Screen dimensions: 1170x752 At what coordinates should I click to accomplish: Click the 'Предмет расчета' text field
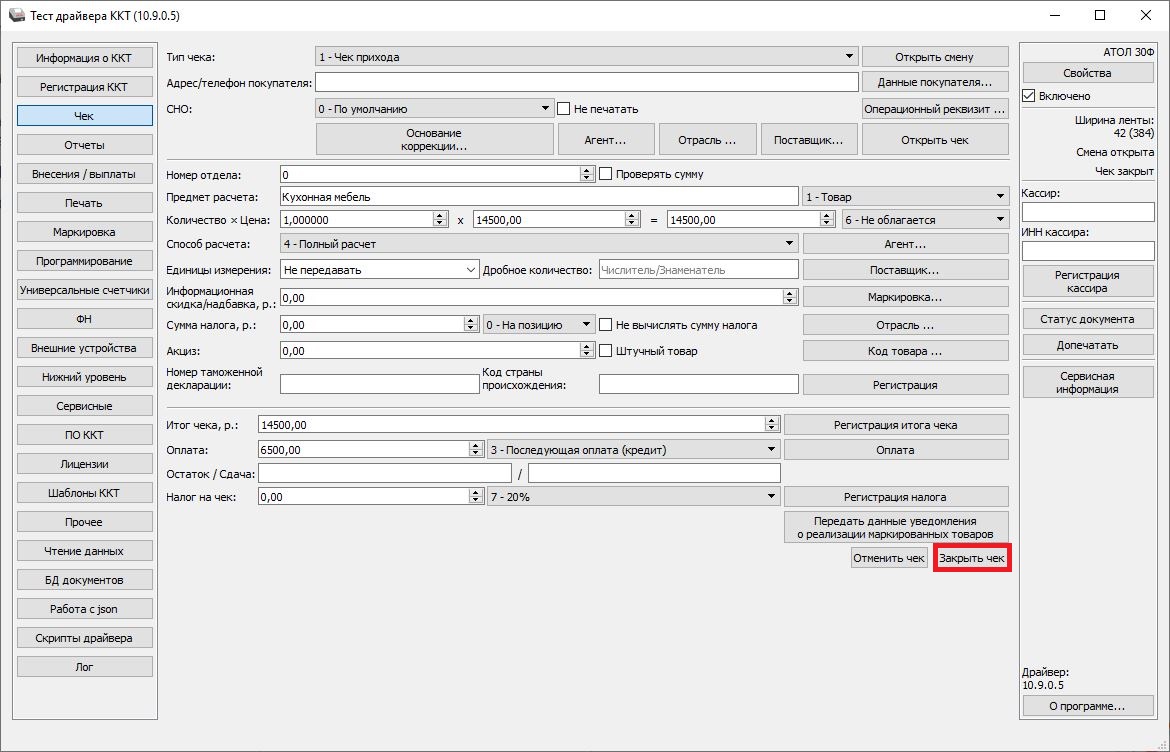(538, 197)
